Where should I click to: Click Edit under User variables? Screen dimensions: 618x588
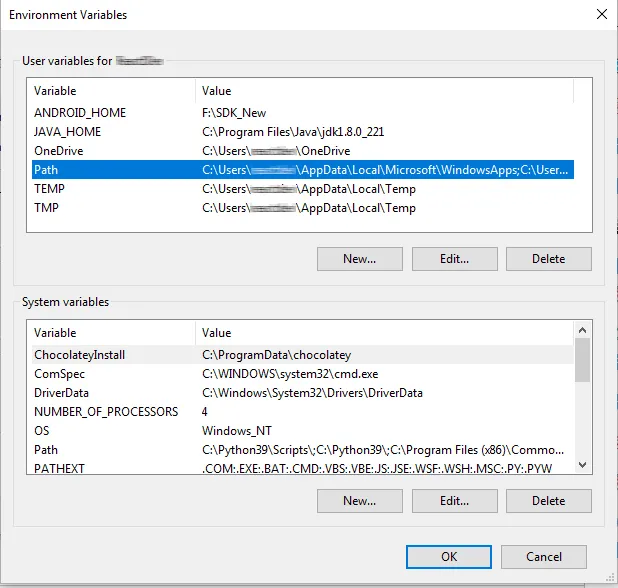coord(454,259)
